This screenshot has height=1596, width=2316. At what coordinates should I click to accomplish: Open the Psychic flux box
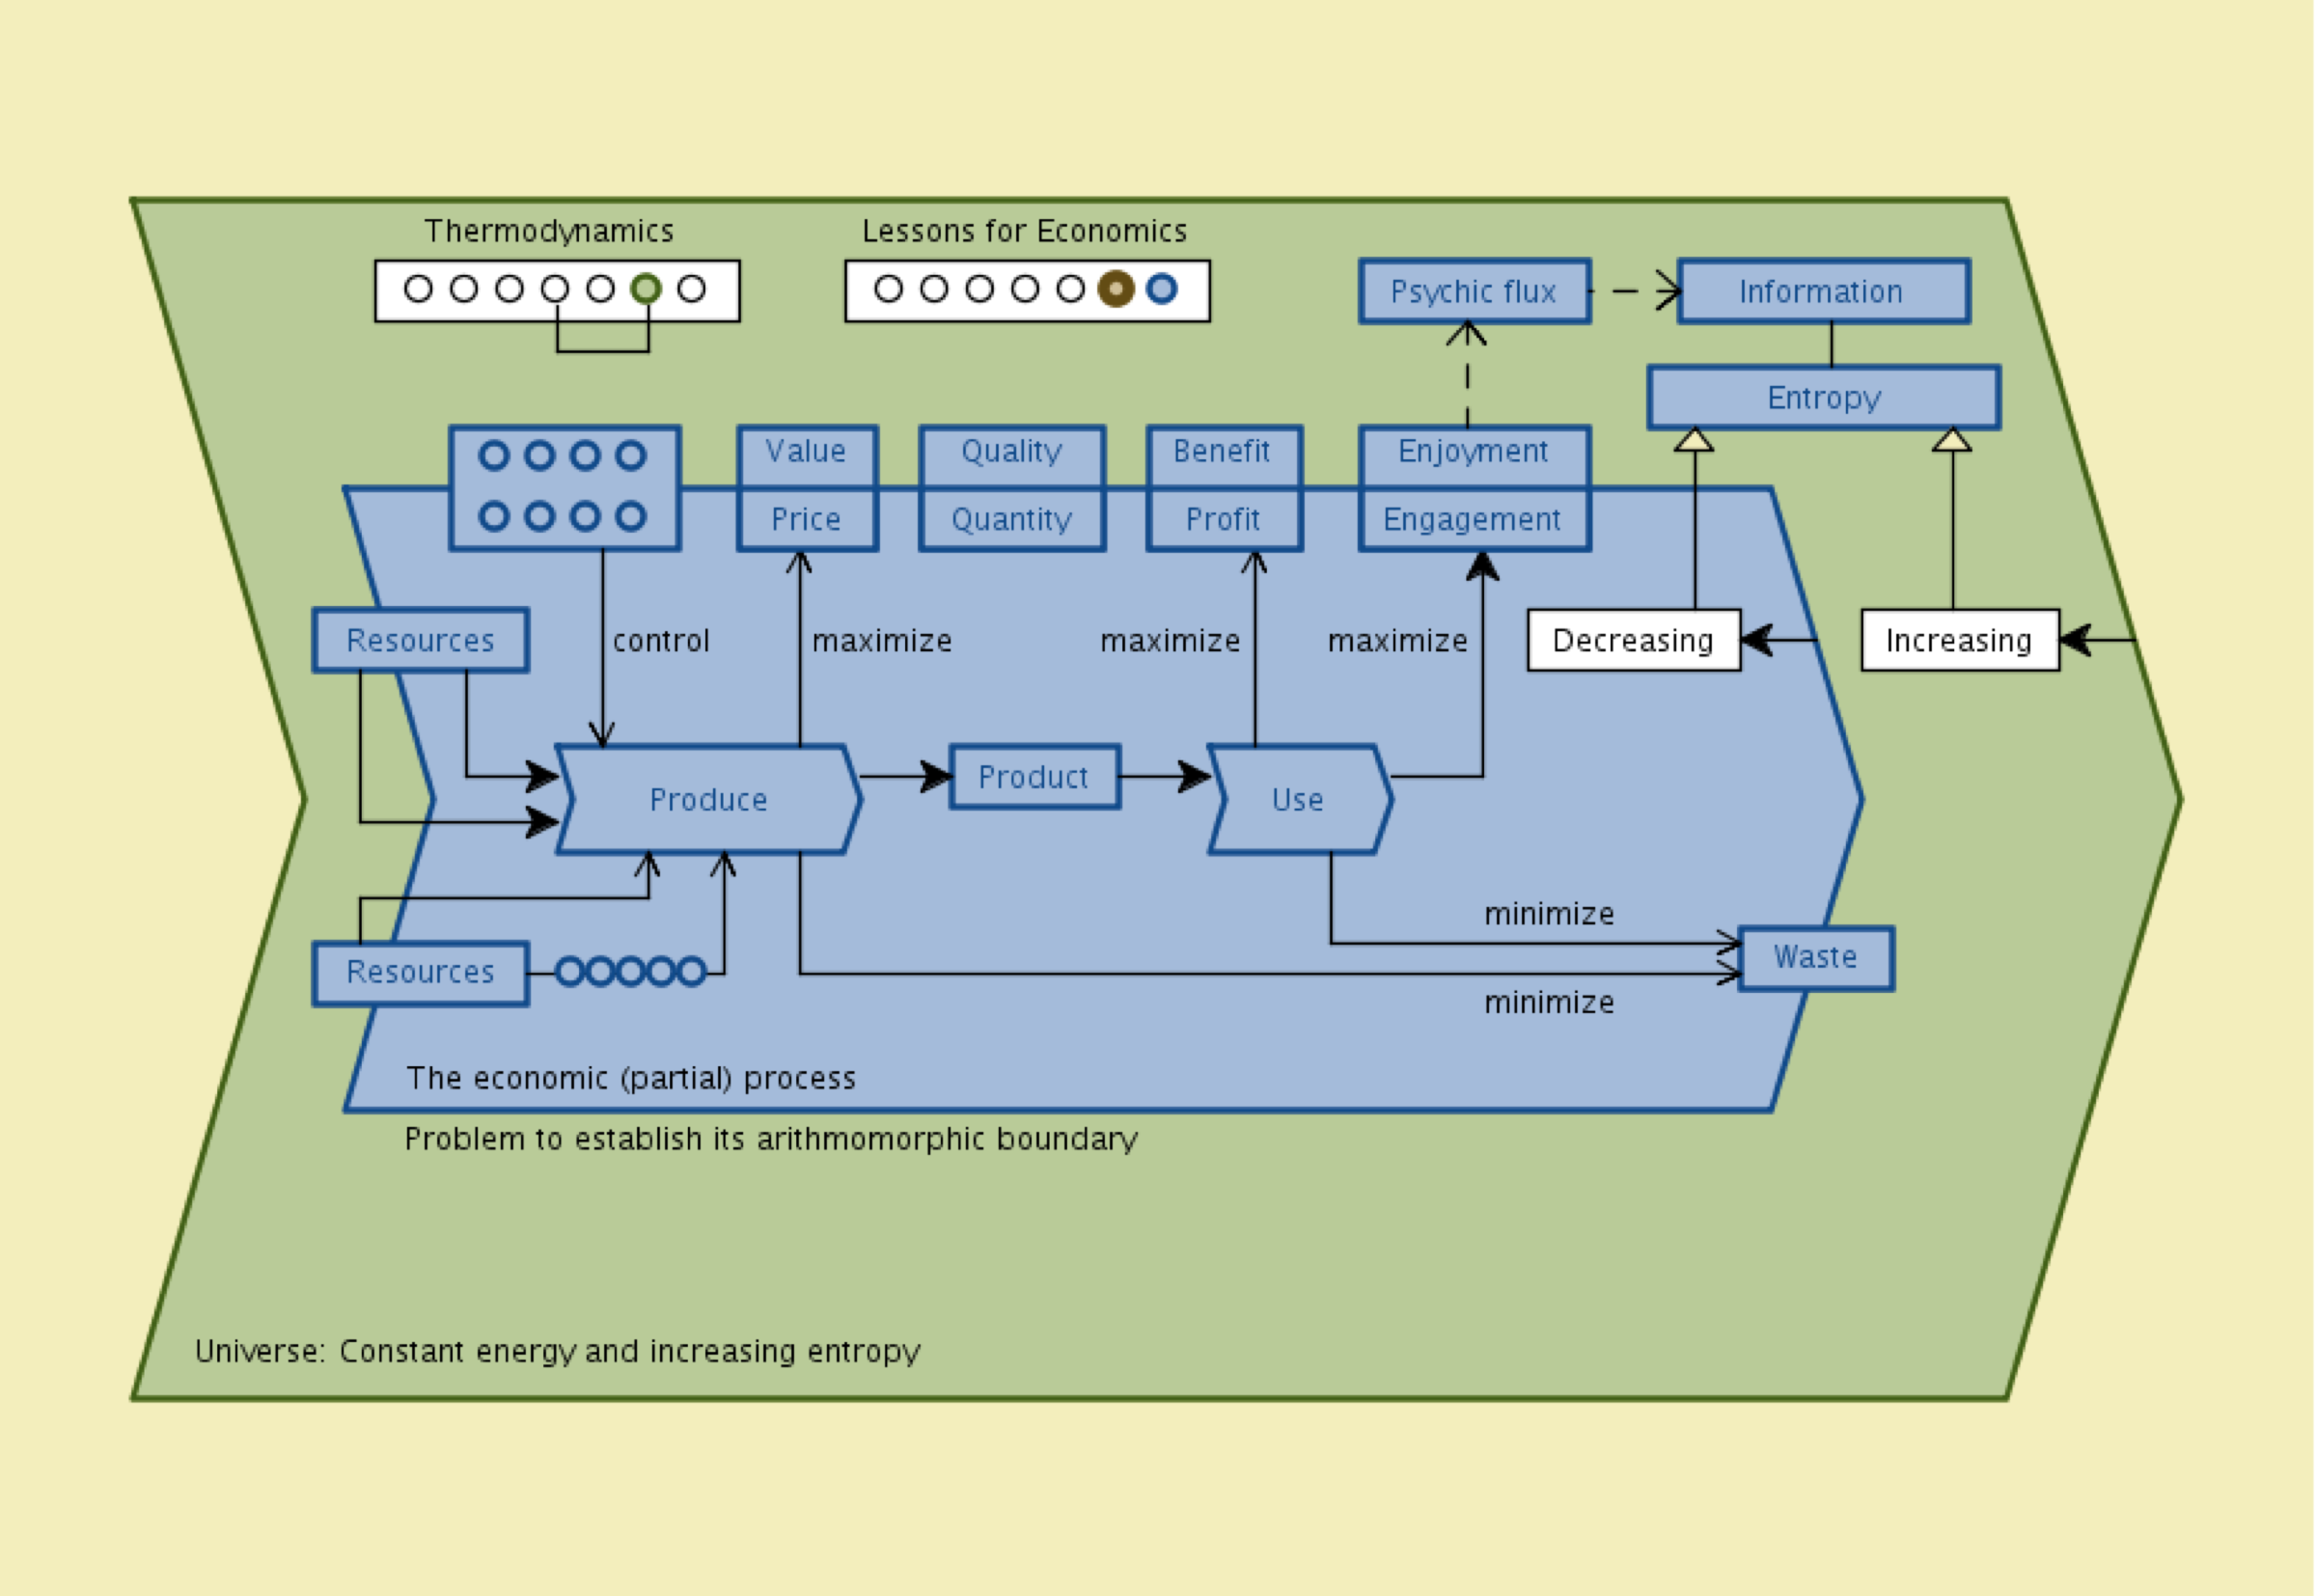[1474, 292]
